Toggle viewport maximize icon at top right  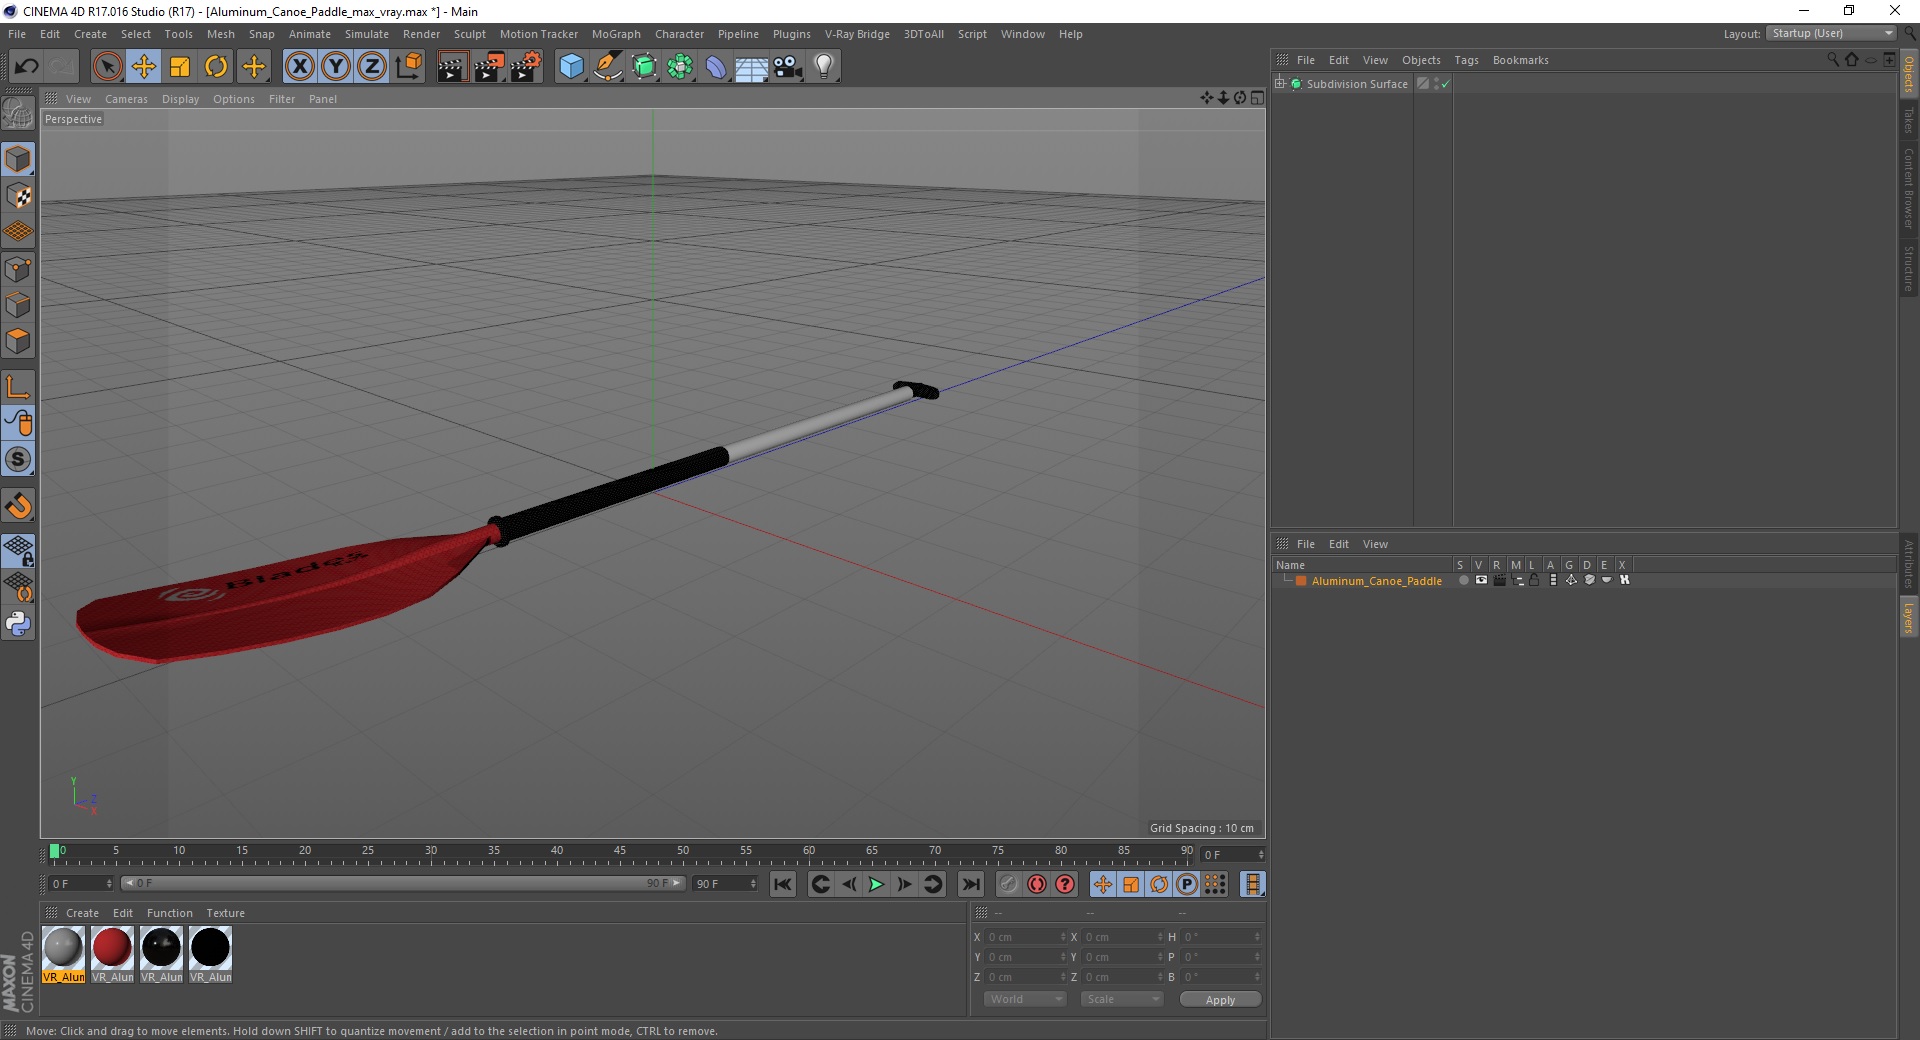(x=1257, y=98)
